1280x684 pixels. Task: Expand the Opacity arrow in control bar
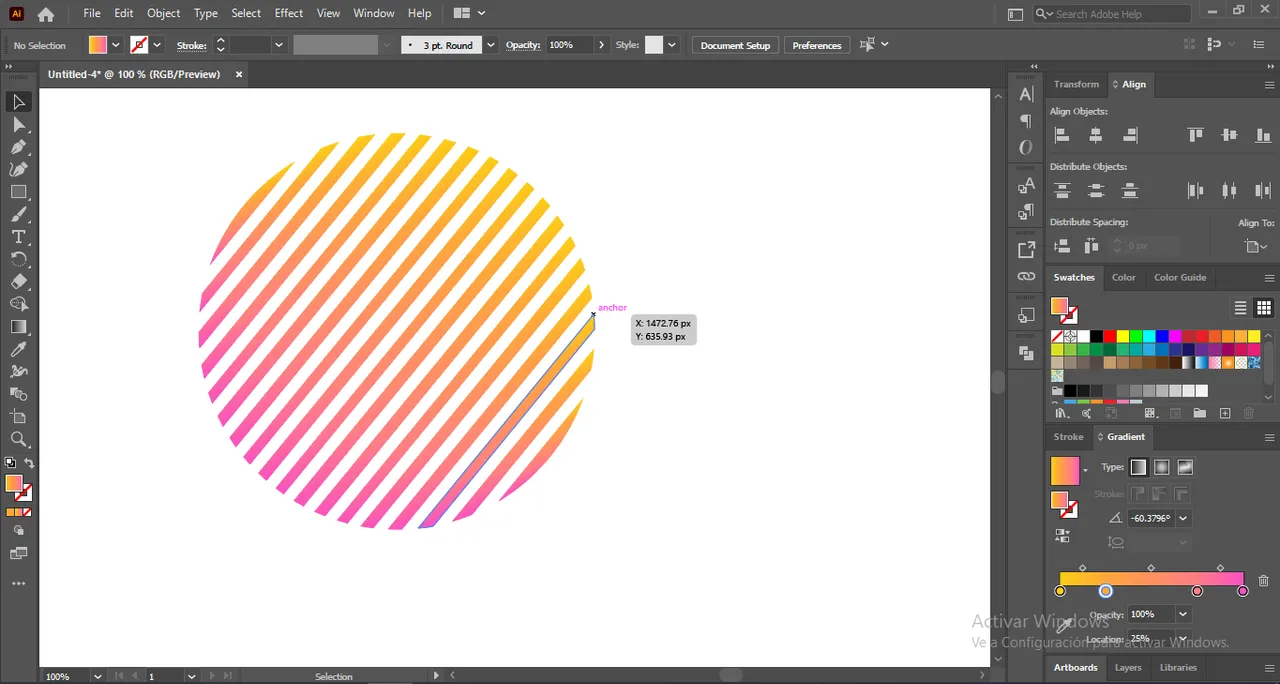(x=601, y=45)
